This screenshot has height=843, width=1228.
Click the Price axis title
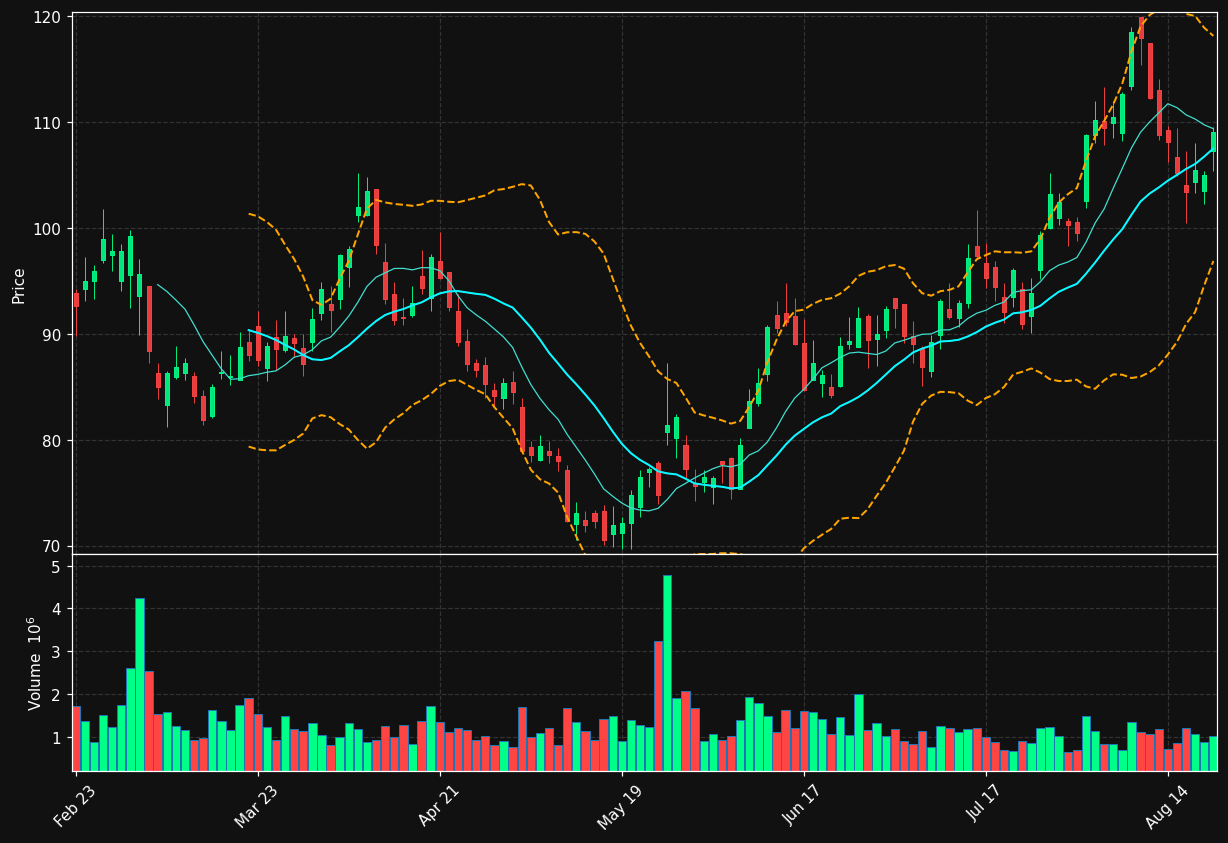click(x=19, y=285)
